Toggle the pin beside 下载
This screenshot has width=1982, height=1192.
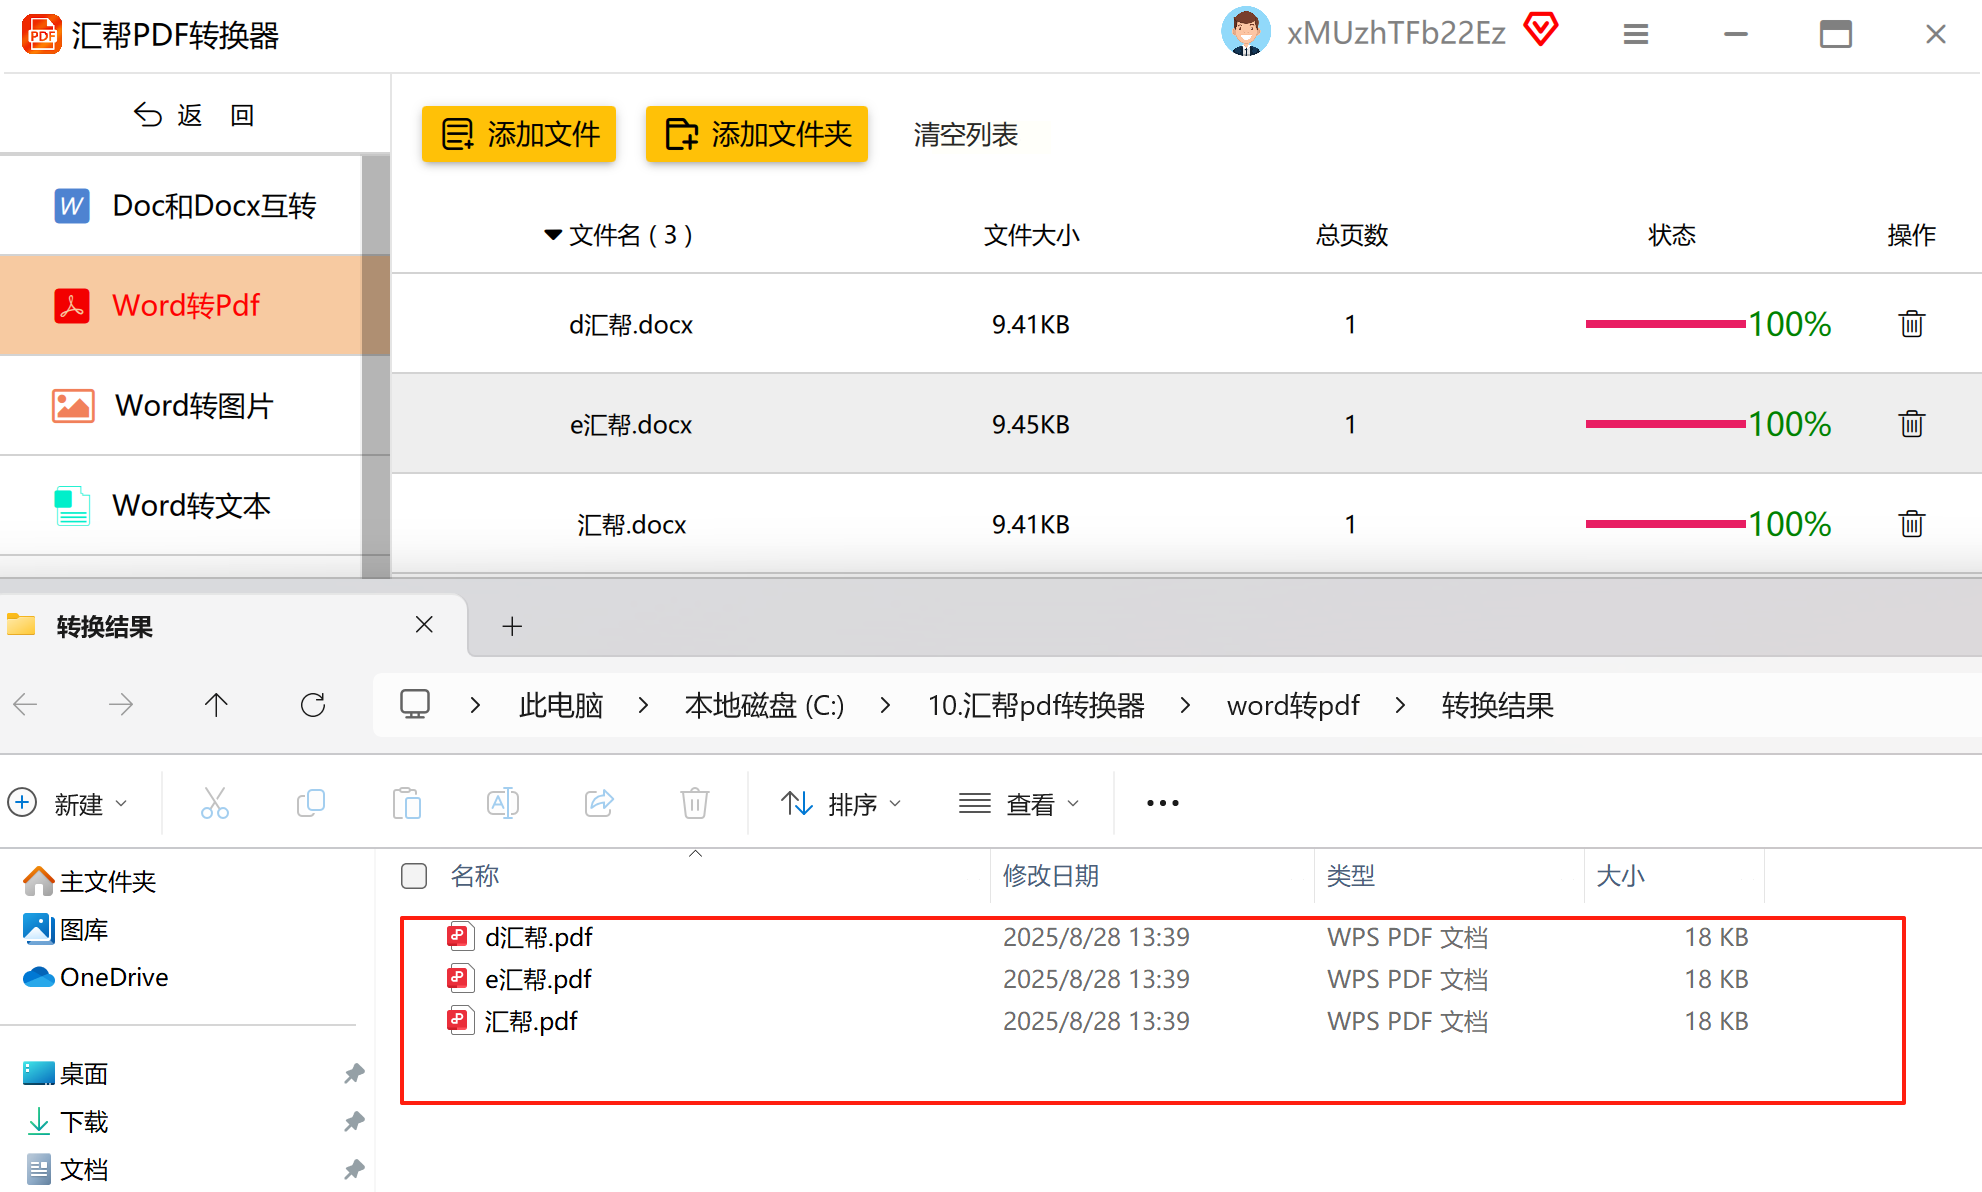354,1121
